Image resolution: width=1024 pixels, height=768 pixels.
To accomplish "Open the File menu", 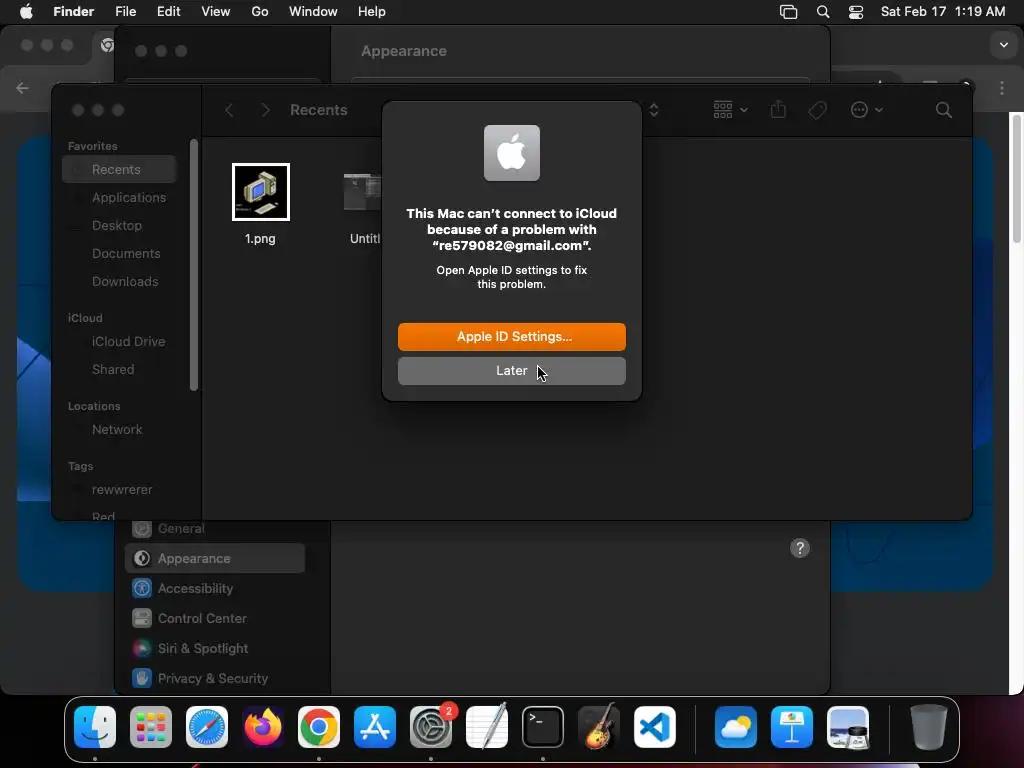I will point(125,12).
